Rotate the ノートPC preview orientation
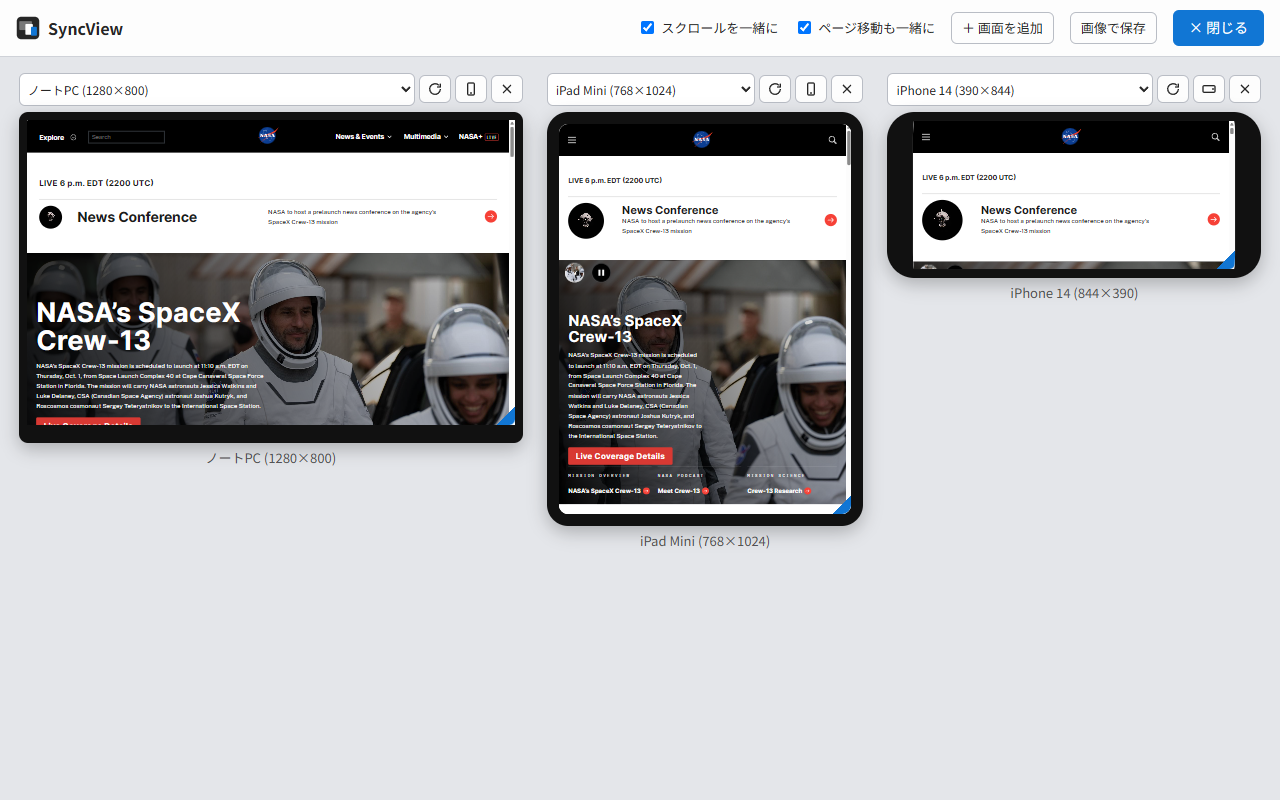 tap(471, 89)
